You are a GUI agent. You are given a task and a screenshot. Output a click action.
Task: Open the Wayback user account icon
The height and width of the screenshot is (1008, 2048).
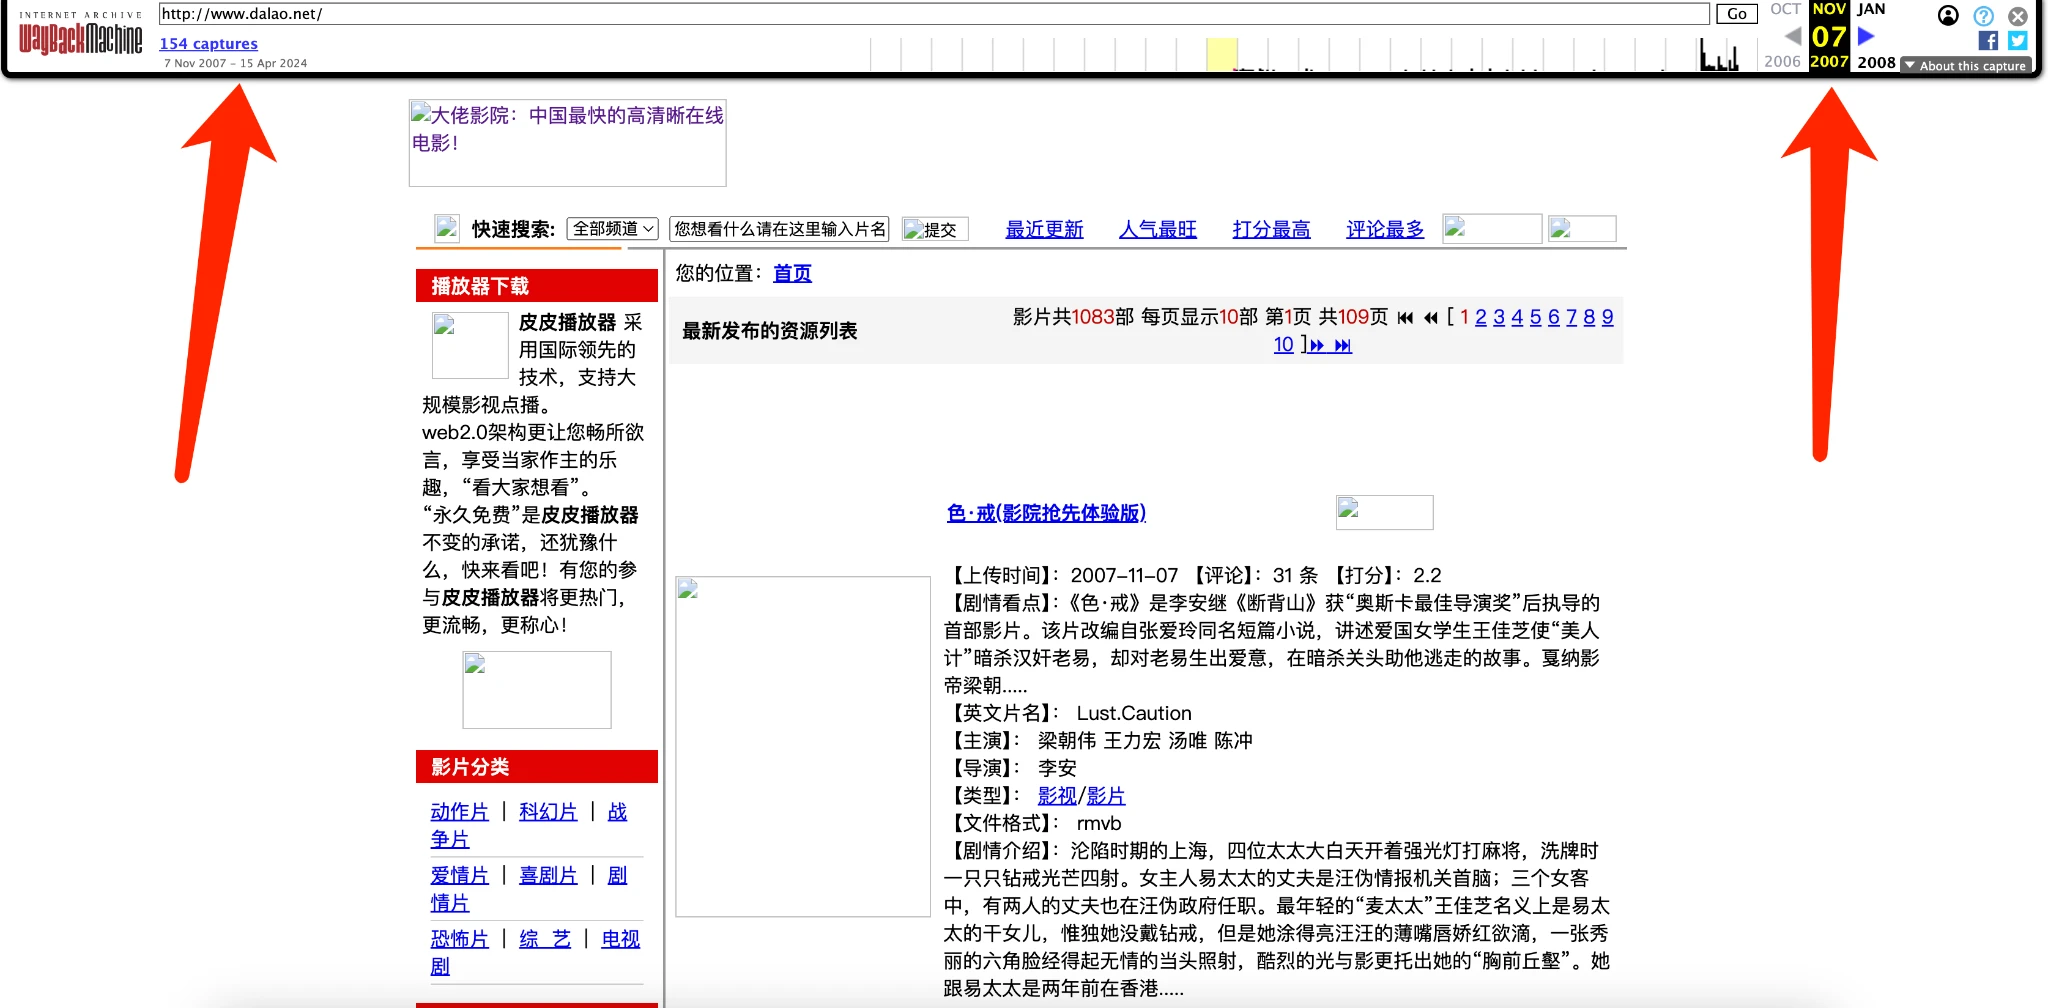pos(1948,15)
